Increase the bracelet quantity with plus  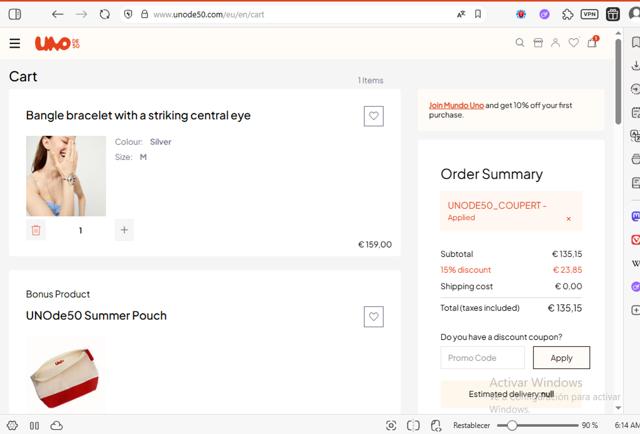click(x=124, y=230)
